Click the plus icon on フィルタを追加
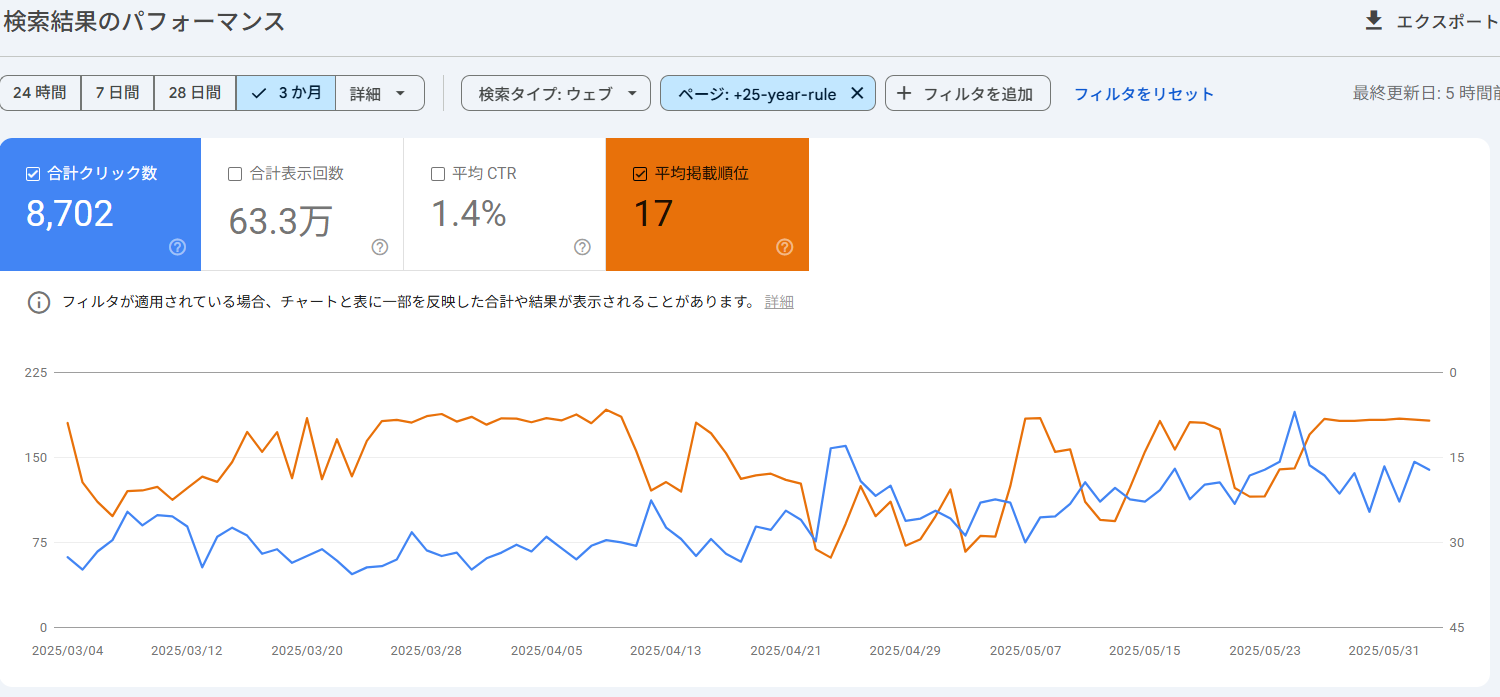 click(906, 92)
